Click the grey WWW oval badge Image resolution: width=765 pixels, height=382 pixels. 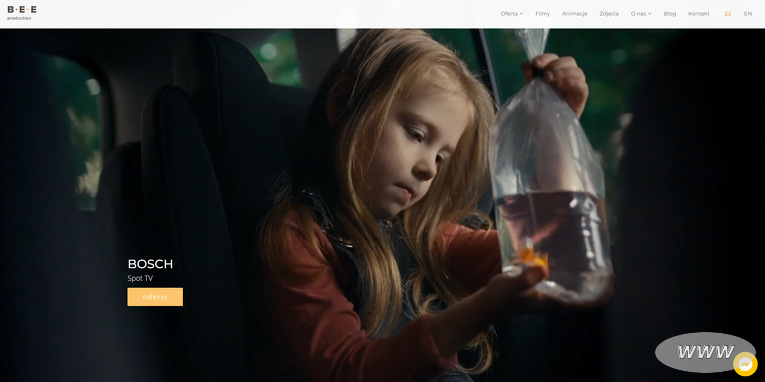pos(705,352)
